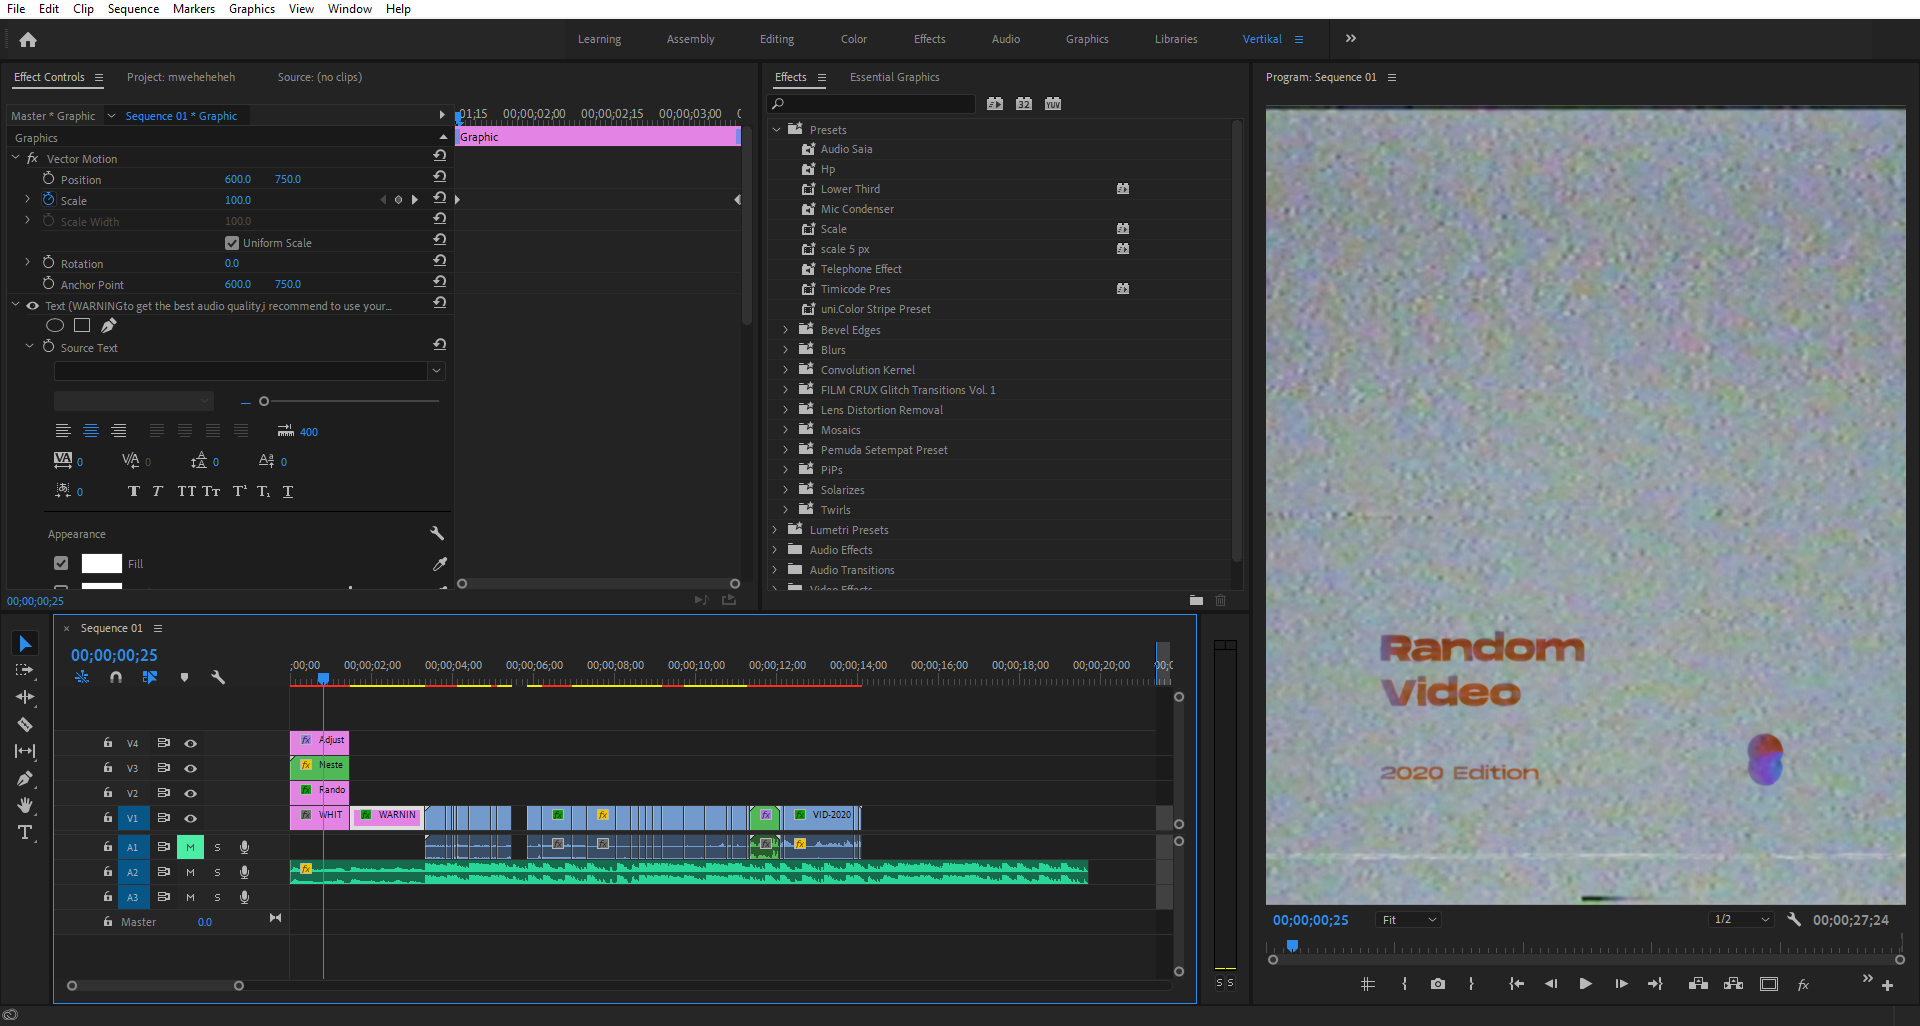Click 32-bit Color effects filter icon
The height and width of the screenshot is (1026, 1920).
[x=1024, y=104]
